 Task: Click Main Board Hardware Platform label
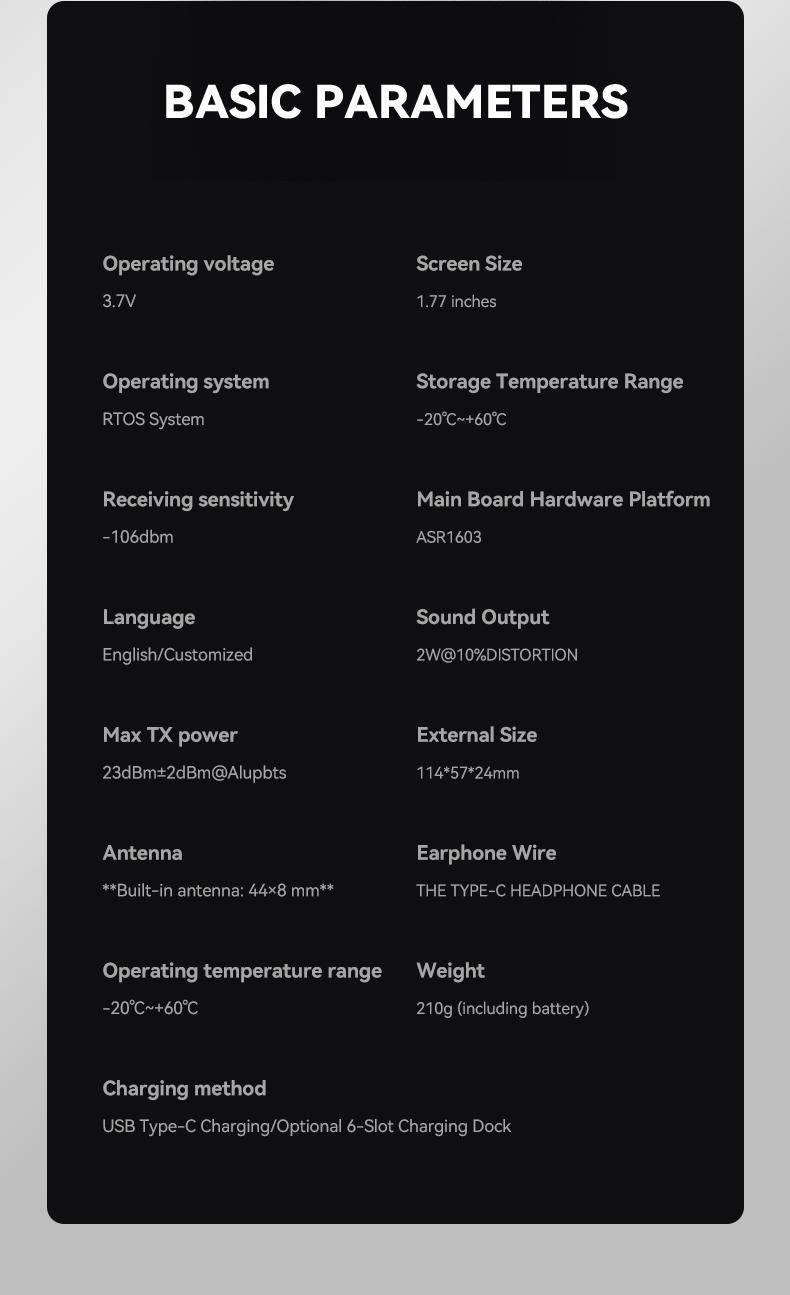563,499
